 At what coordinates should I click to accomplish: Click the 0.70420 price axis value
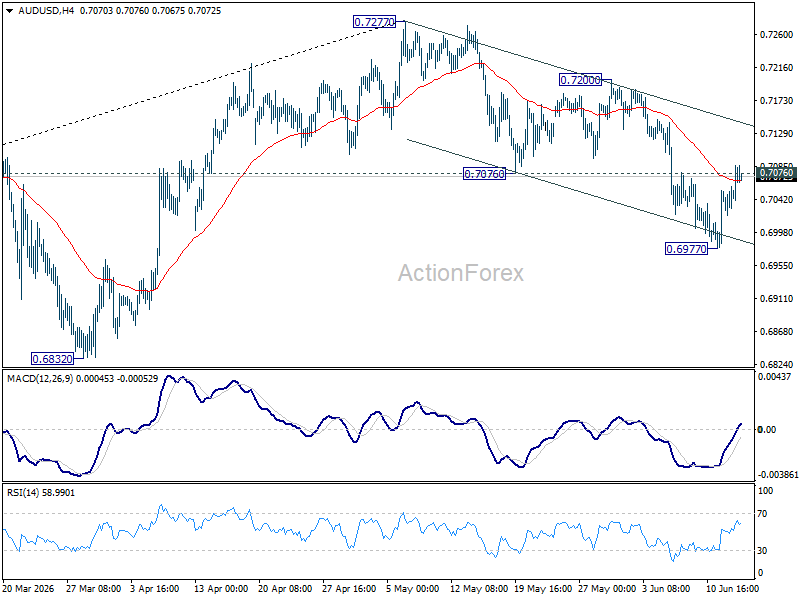tap(777, 199)
